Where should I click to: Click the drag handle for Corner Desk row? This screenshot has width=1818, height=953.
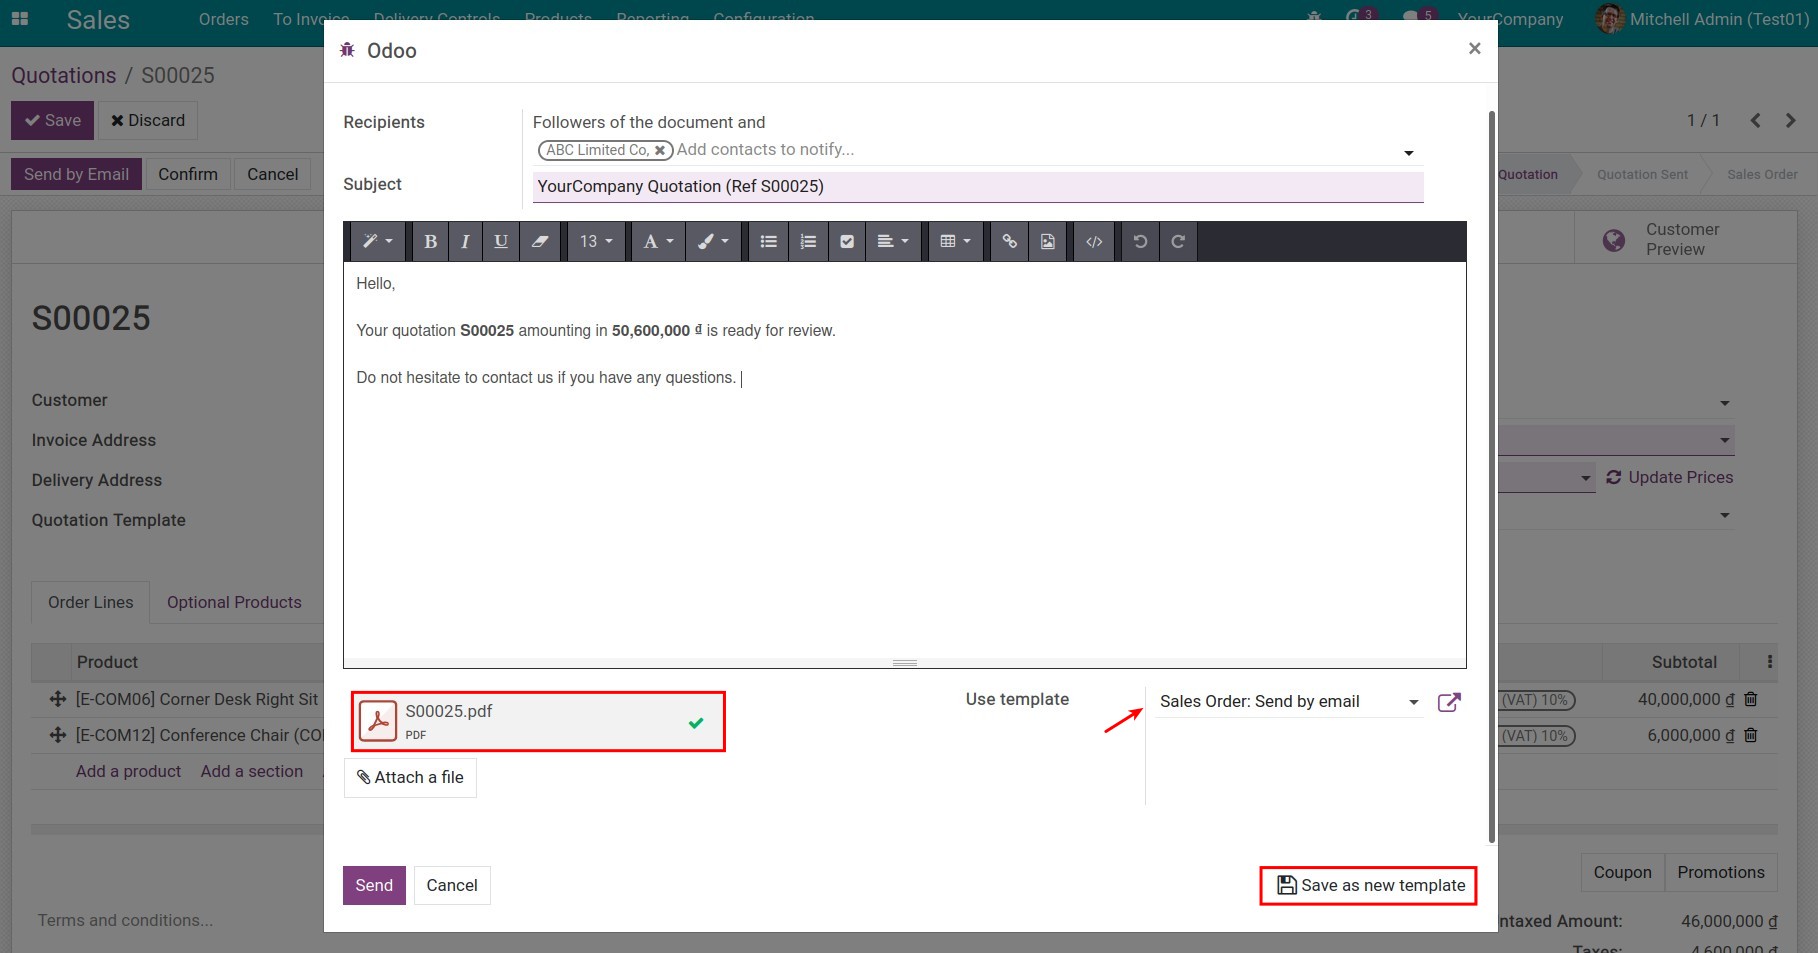point(57,700)
